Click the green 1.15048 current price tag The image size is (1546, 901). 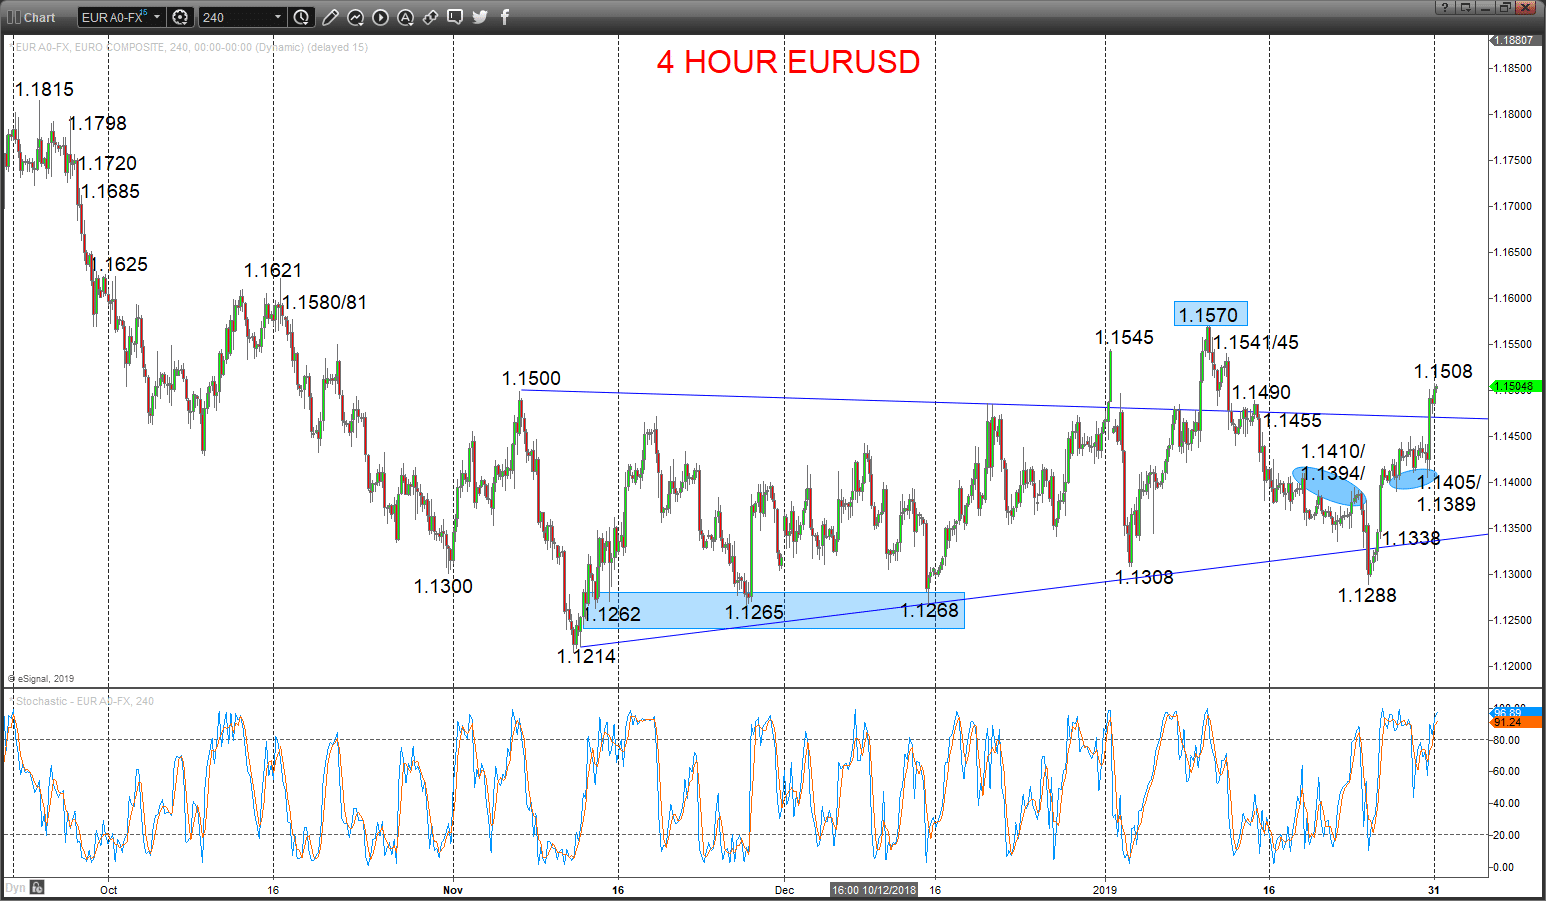point(1516,386)
